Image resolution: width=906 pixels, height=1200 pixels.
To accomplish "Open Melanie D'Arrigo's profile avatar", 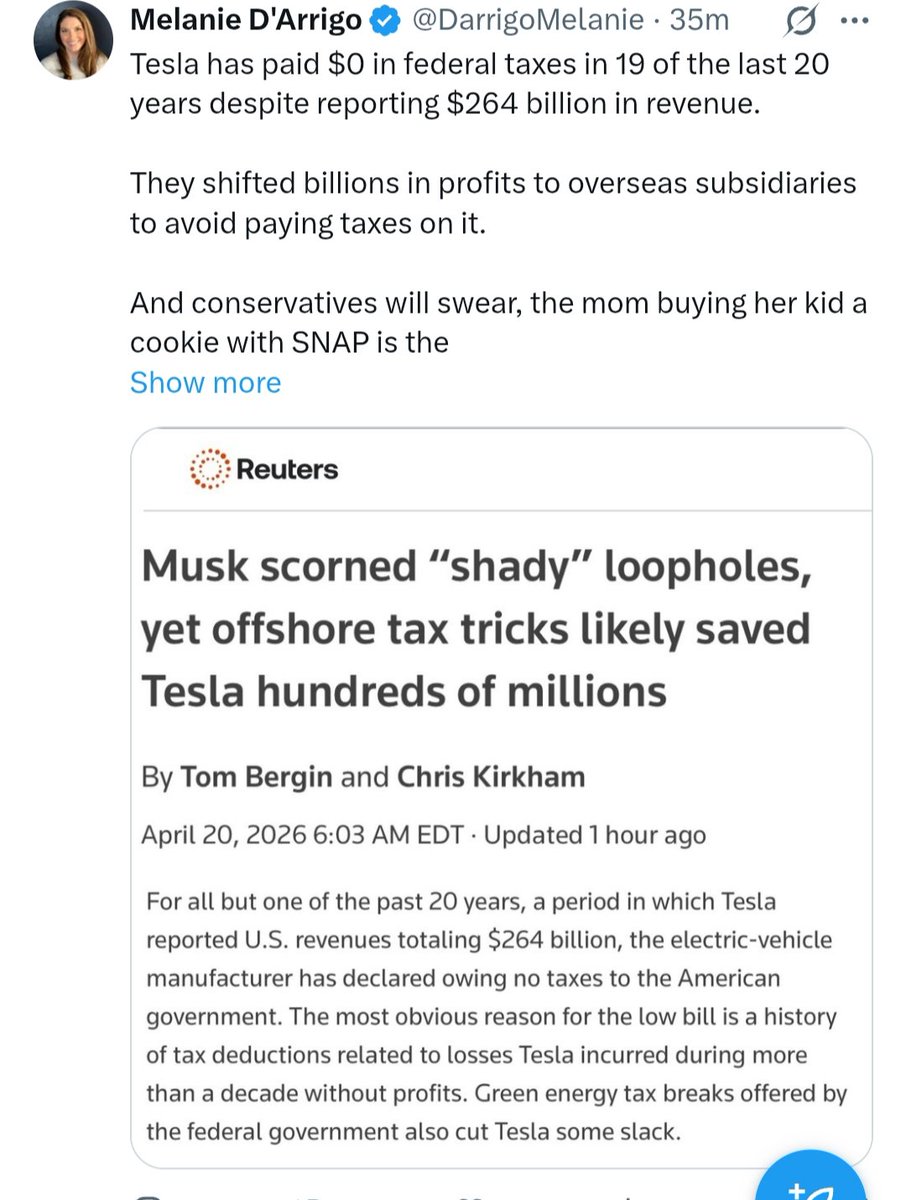I will point(71,40).
